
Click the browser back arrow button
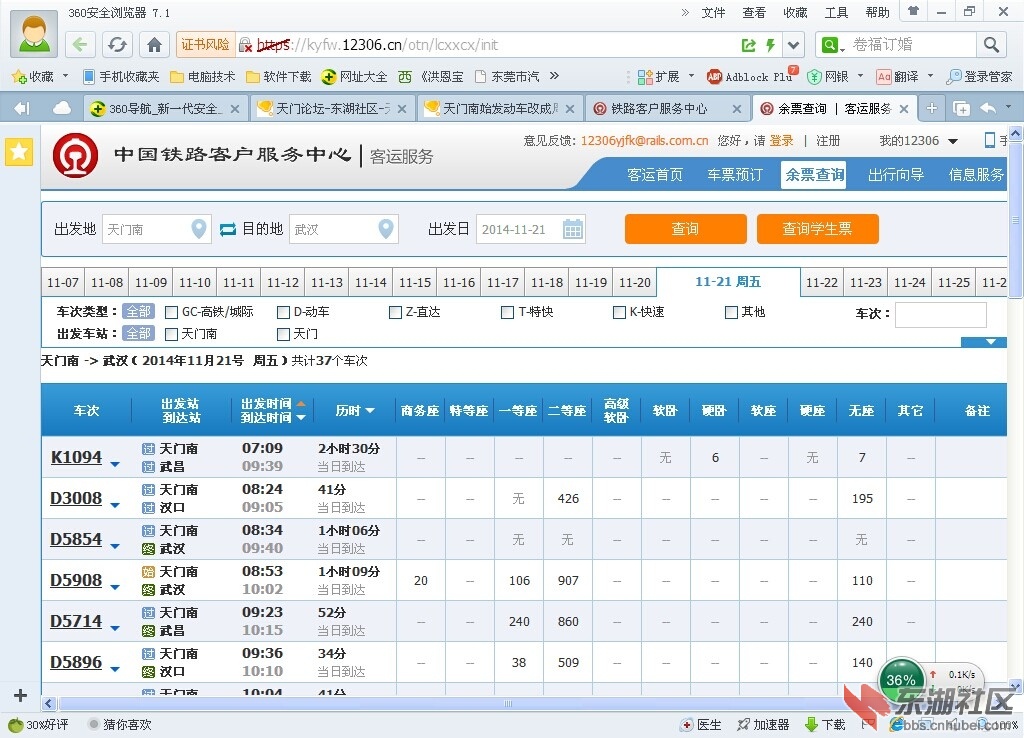click(x=80, y=45)
